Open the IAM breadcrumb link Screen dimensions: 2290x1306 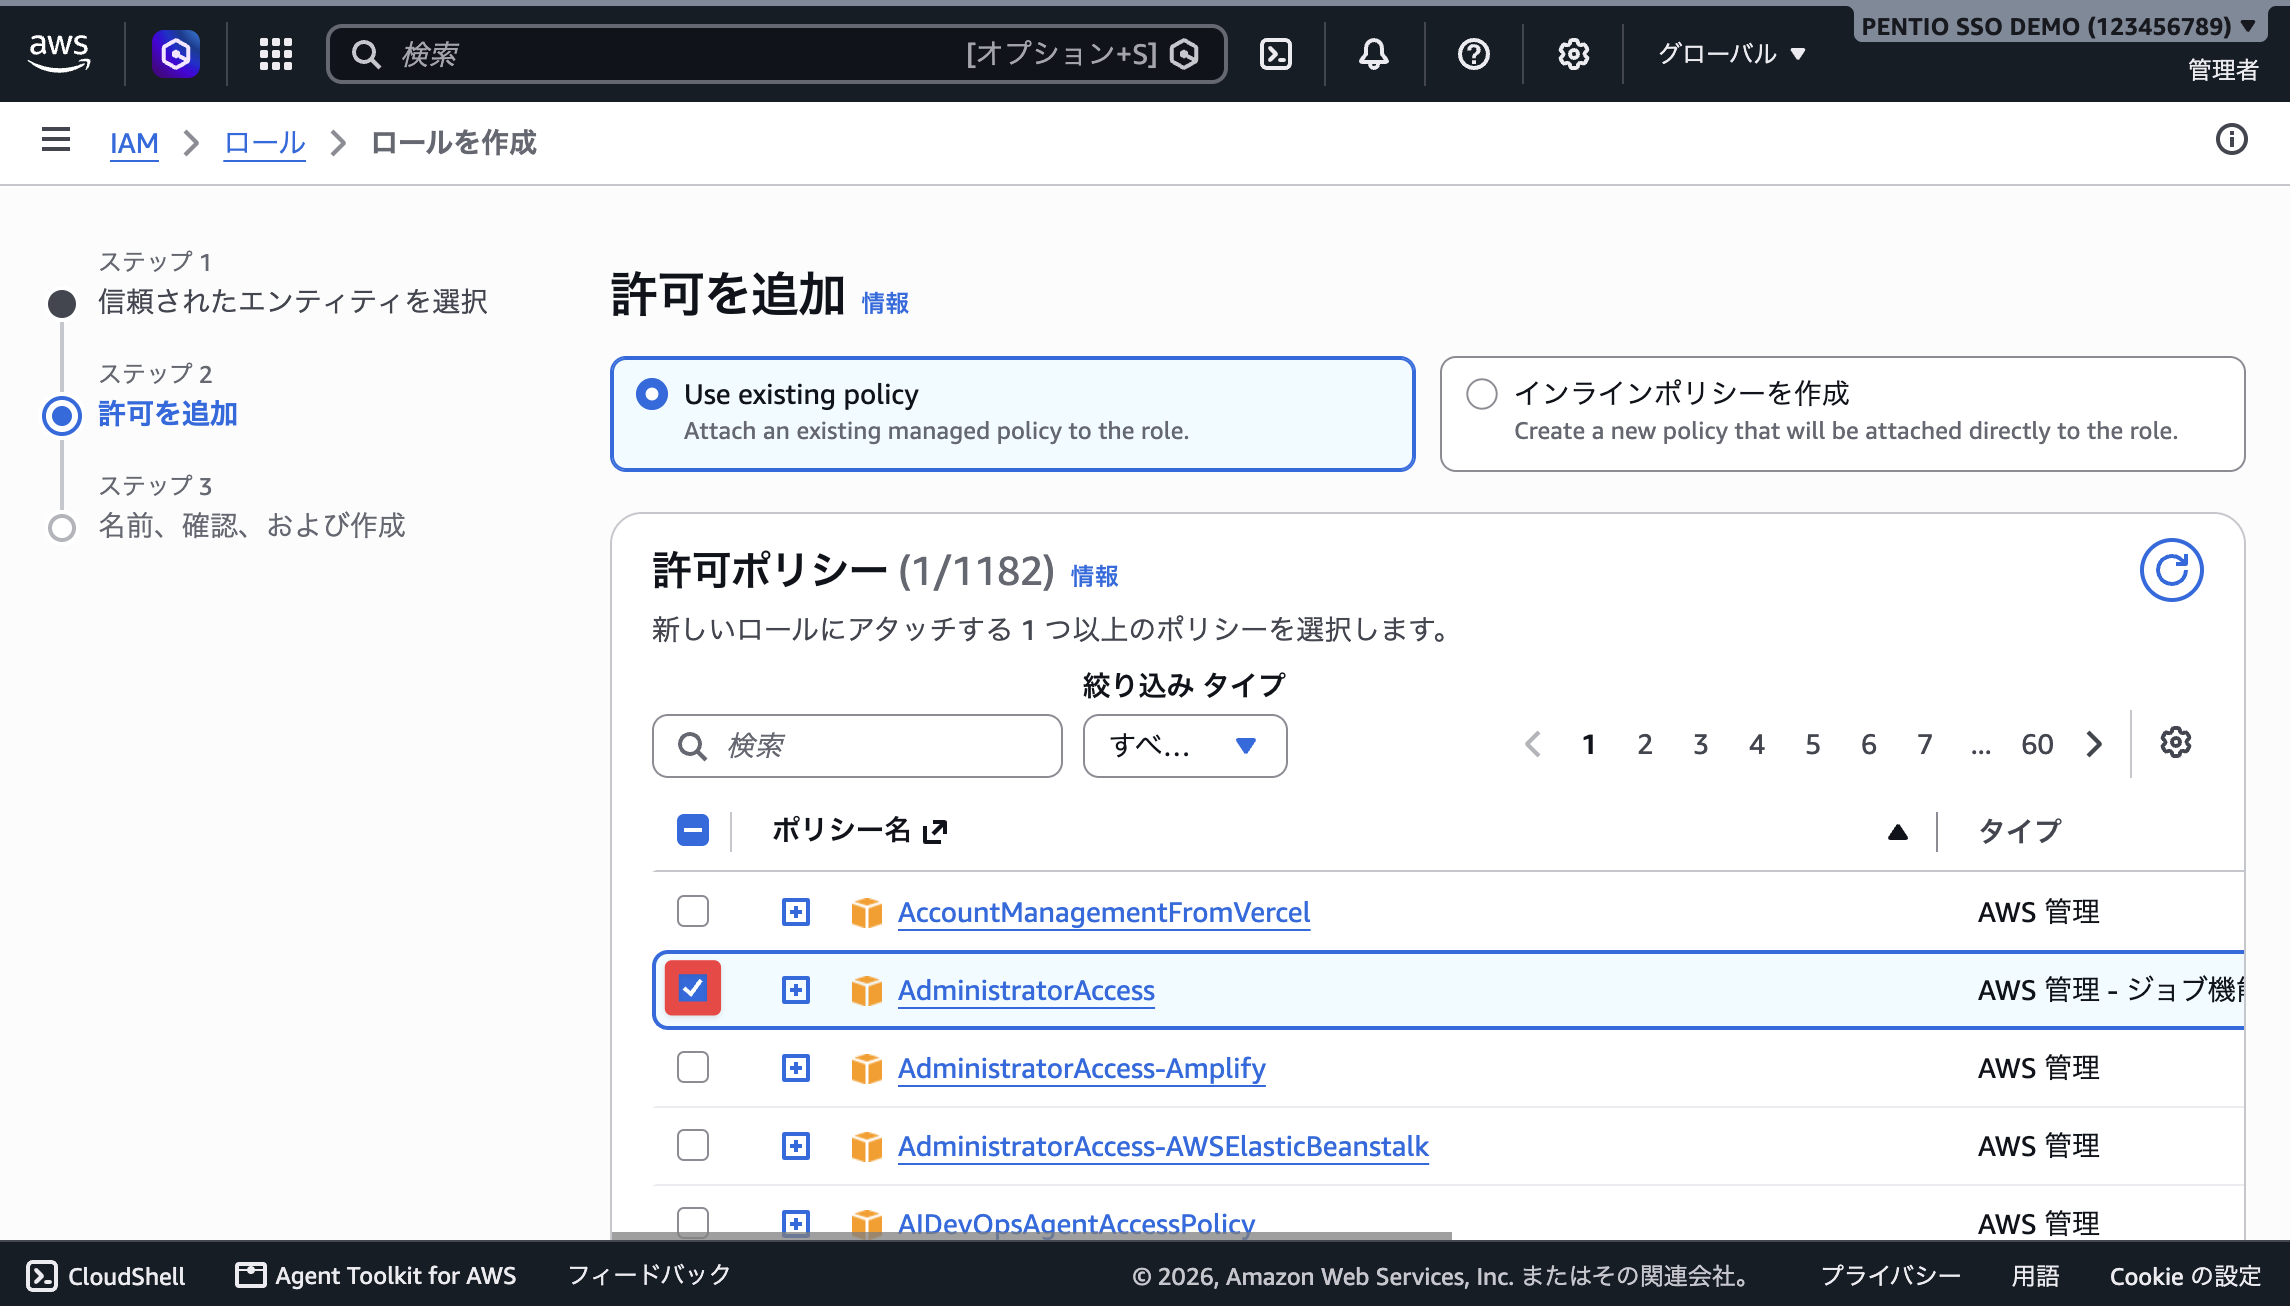click(x=134, y=143)
